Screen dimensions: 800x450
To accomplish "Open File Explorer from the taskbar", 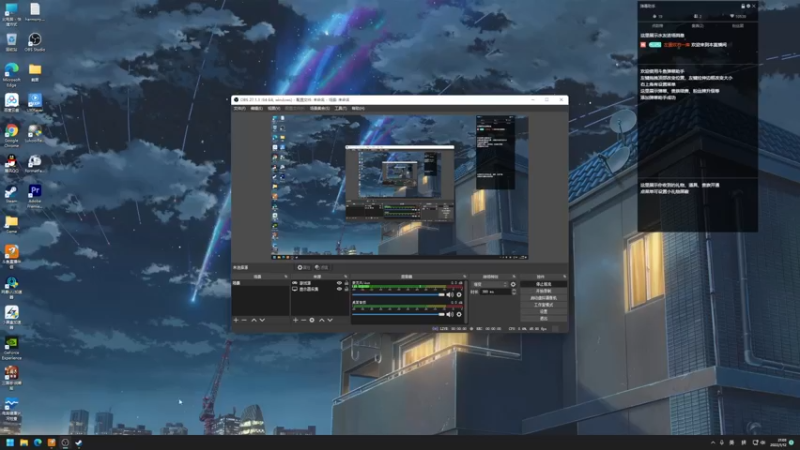I will [x=24, y=442].
